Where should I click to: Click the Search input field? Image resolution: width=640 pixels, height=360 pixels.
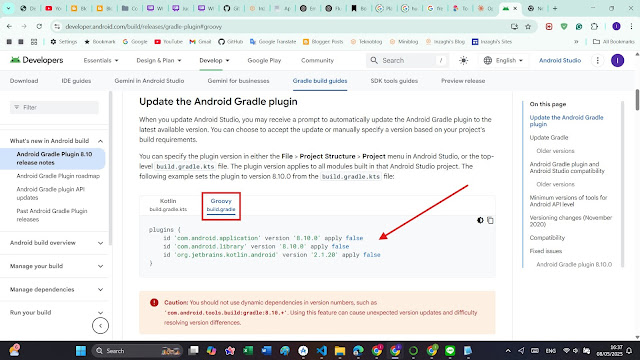407,60
